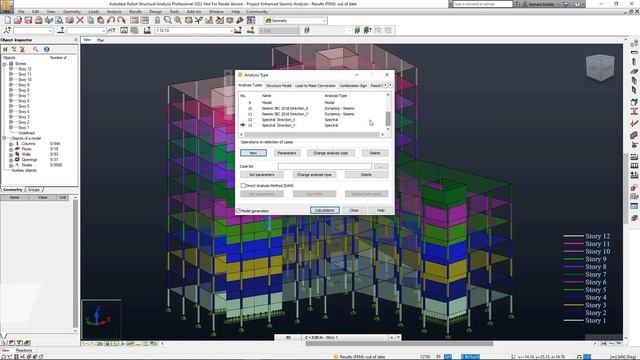Viewport: 640px width, 360px height.
Task: Expand the Nodes tree node
Action: tap(11, 165)
